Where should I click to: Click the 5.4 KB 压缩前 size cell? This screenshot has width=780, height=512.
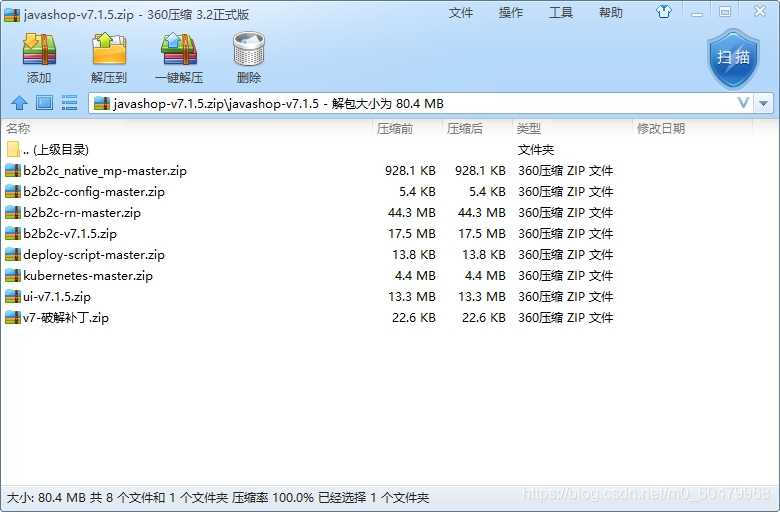pyautogui.click(x=417, y=192)
